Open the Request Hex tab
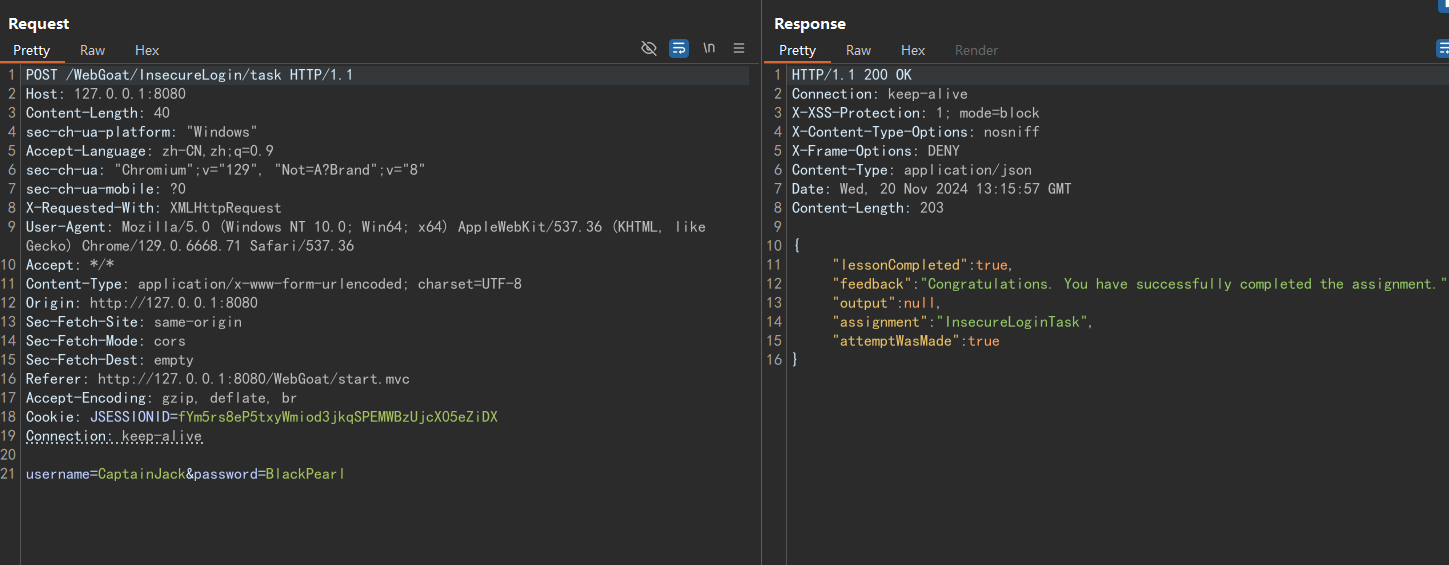 147,50
